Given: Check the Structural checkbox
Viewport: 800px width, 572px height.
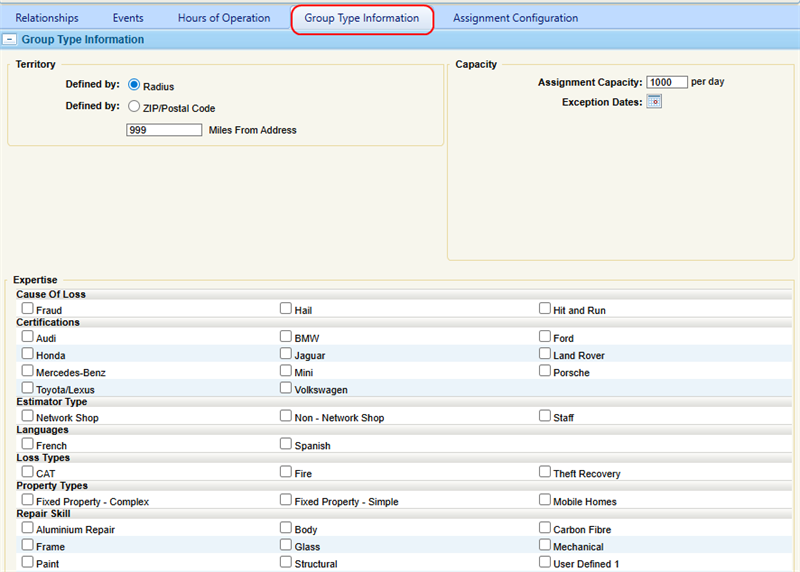Looking at the screenshot, I should (x=286, y=562).
